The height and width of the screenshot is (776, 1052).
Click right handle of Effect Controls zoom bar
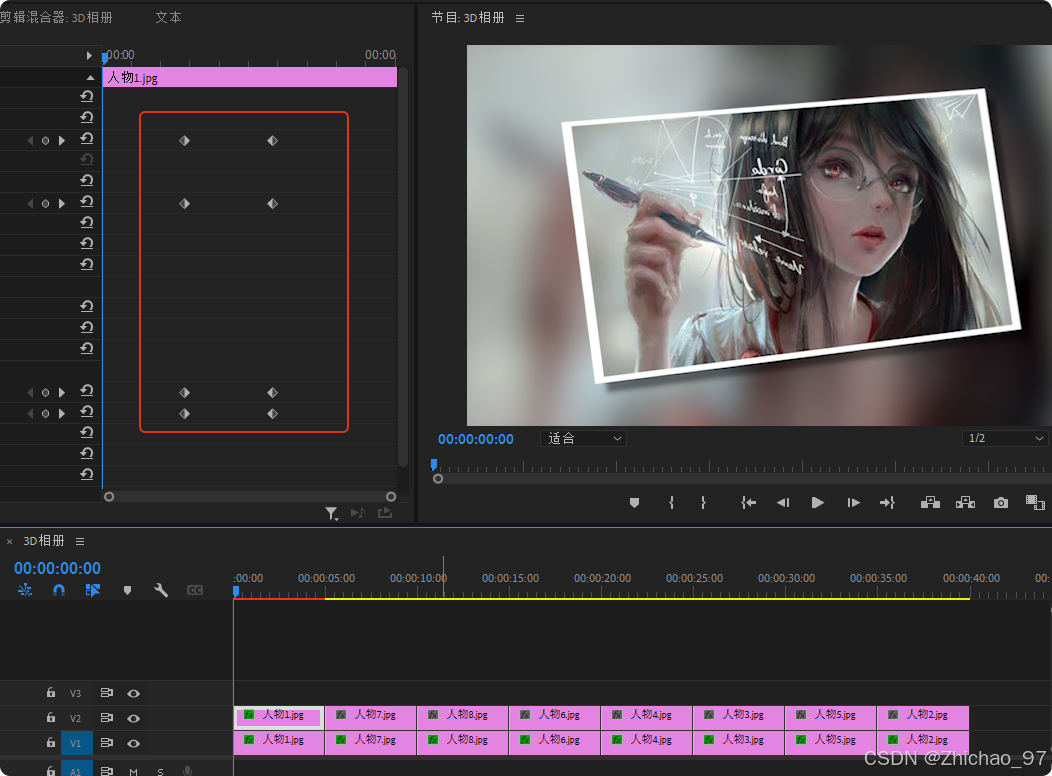[x=391, y=497]
